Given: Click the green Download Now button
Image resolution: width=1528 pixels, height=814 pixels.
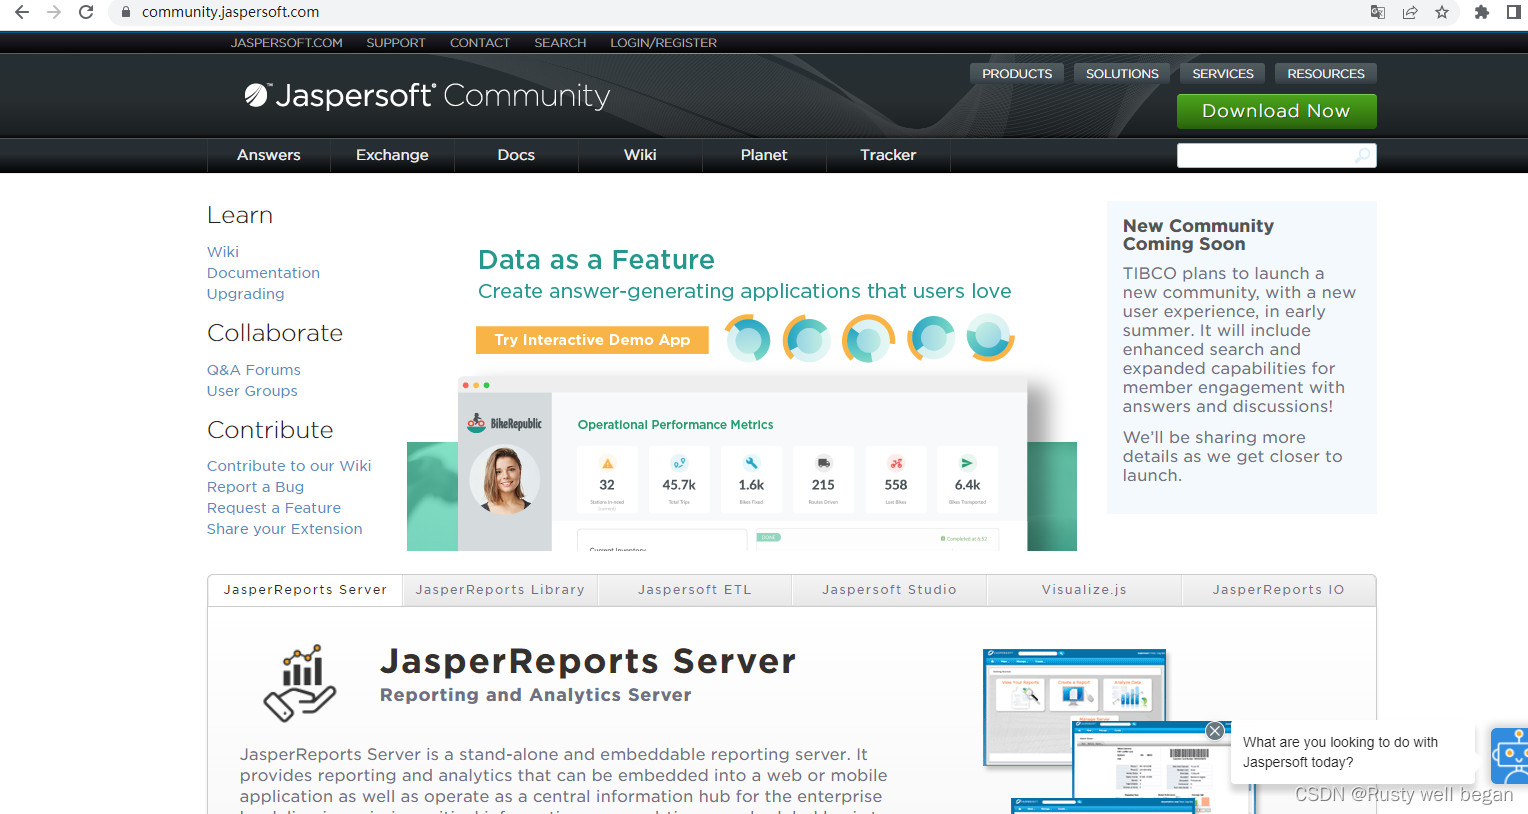Looking at the screenshot, I should coord(1276,111).
